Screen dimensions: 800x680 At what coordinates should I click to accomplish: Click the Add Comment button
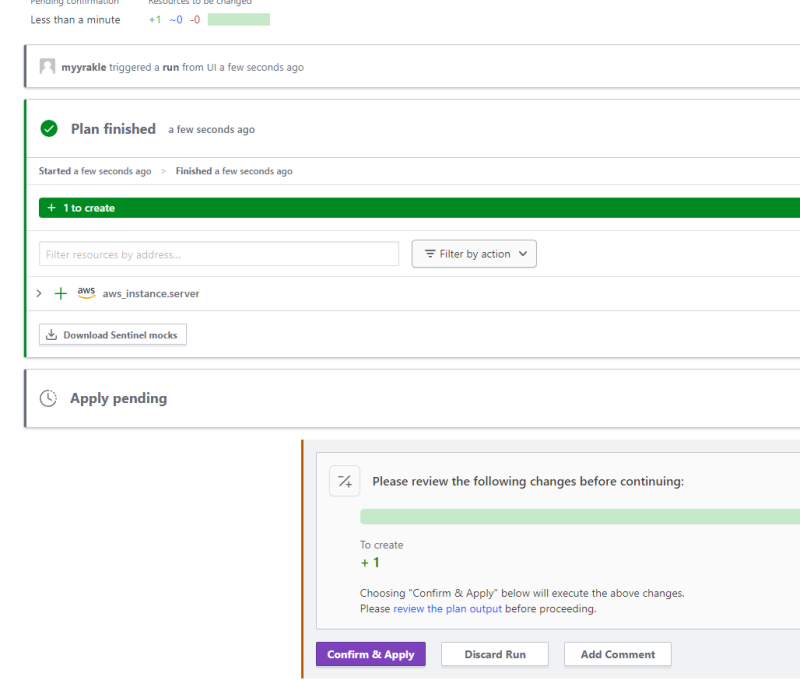[x=617, y=654]
